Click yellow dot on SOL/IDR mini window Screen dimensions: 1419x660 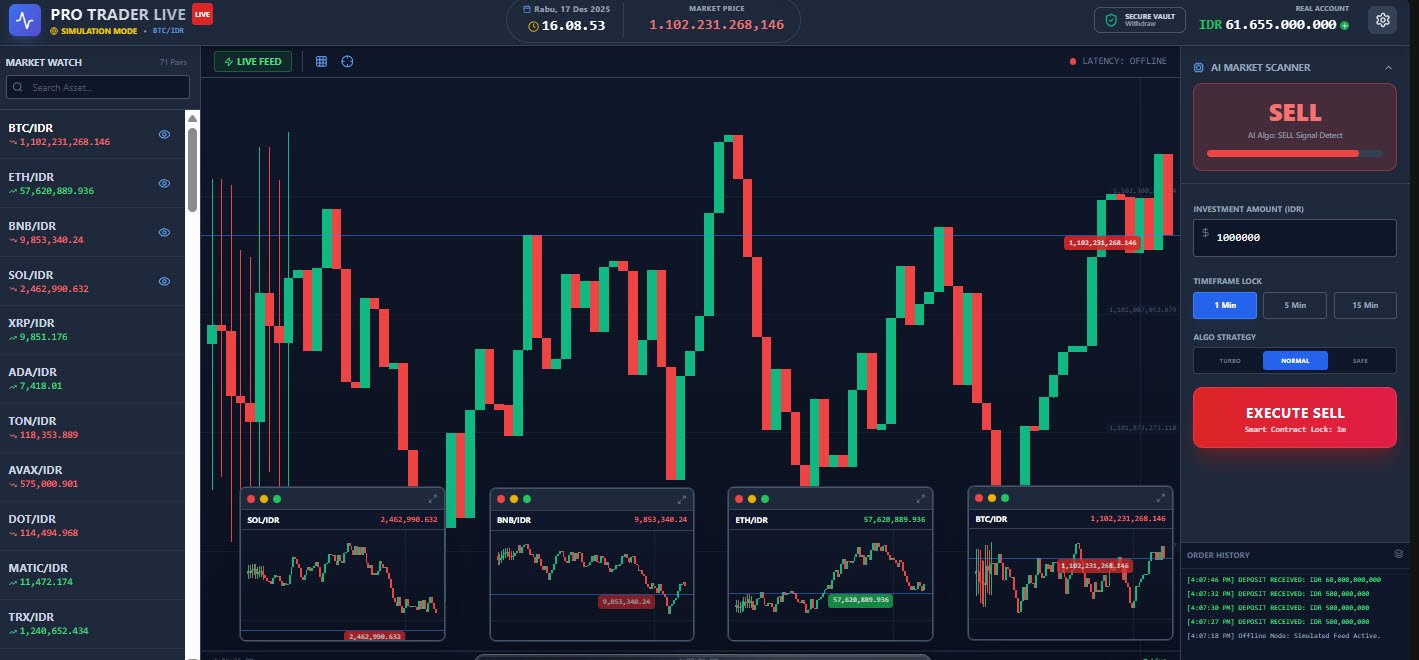point(264,498)
